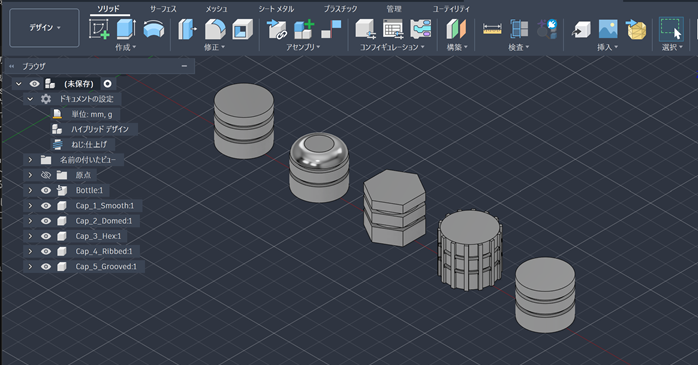
Task: Collapse Browser panel with double arrows
Action: pos(12,66)
